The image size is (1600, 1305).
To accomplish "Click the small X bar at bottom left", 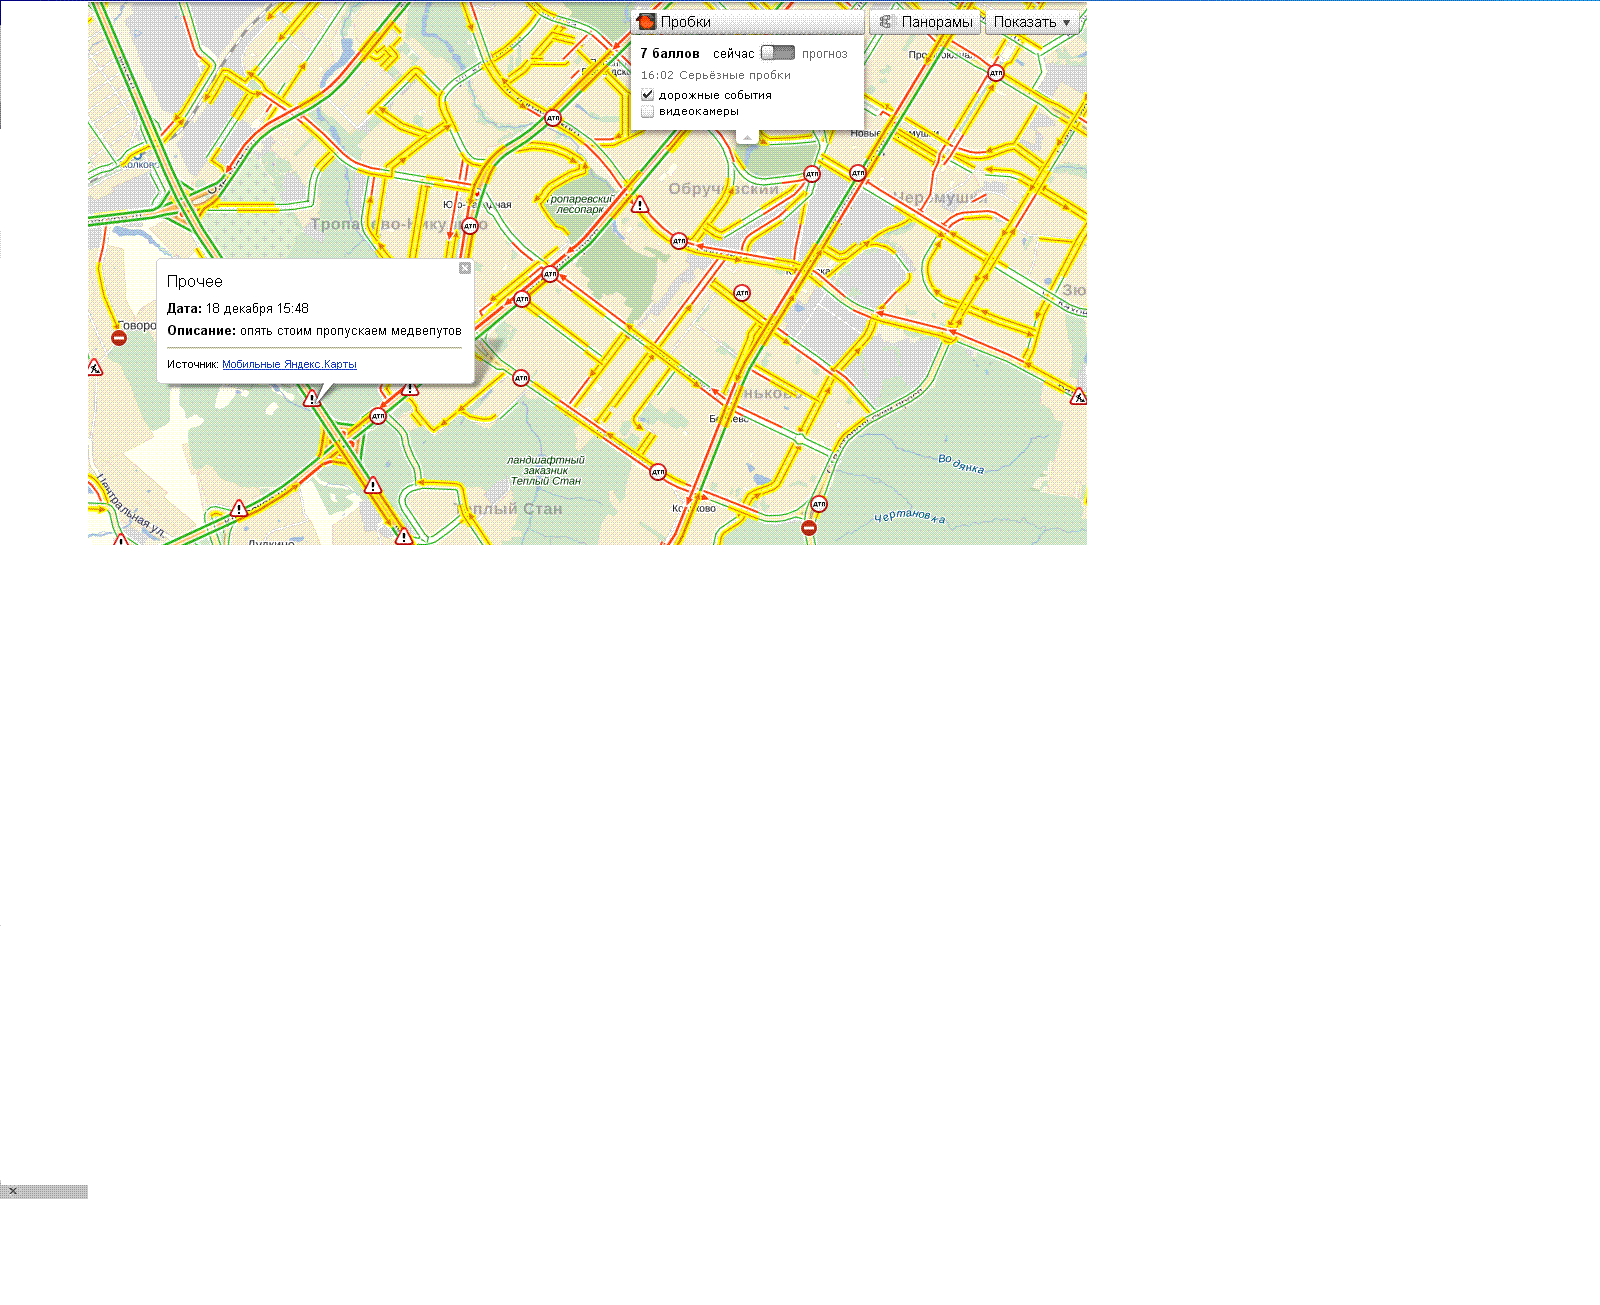I will [x=13, y=1191].
